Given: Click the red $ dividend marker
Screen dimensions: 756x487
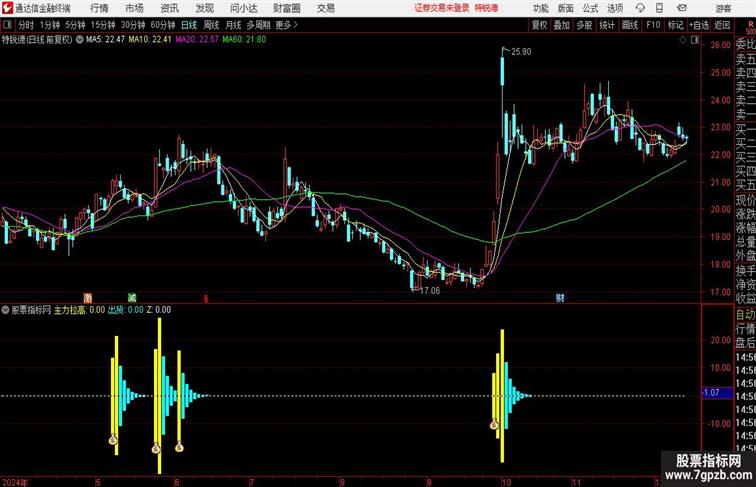Looking at the screenshot, I should [x=205, y=299].
